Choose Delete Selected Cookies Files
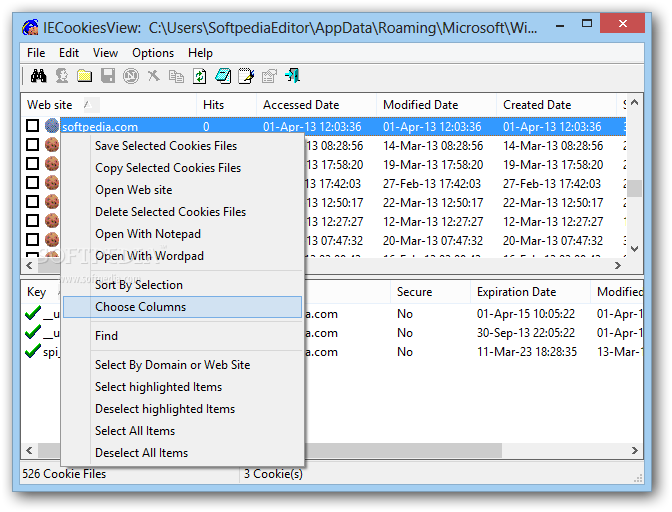This screenshot has height=512, width=672. coord(183,212)
